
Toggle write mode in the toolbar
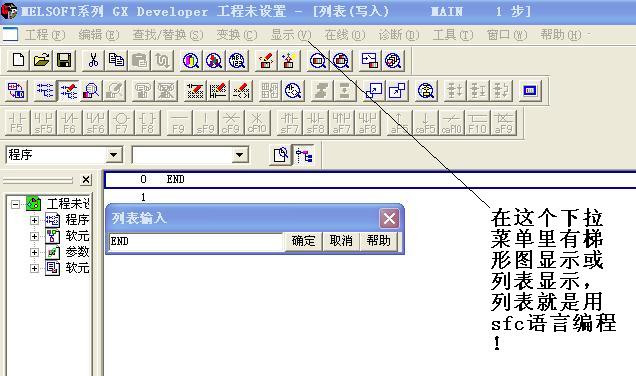coord(68,90)
